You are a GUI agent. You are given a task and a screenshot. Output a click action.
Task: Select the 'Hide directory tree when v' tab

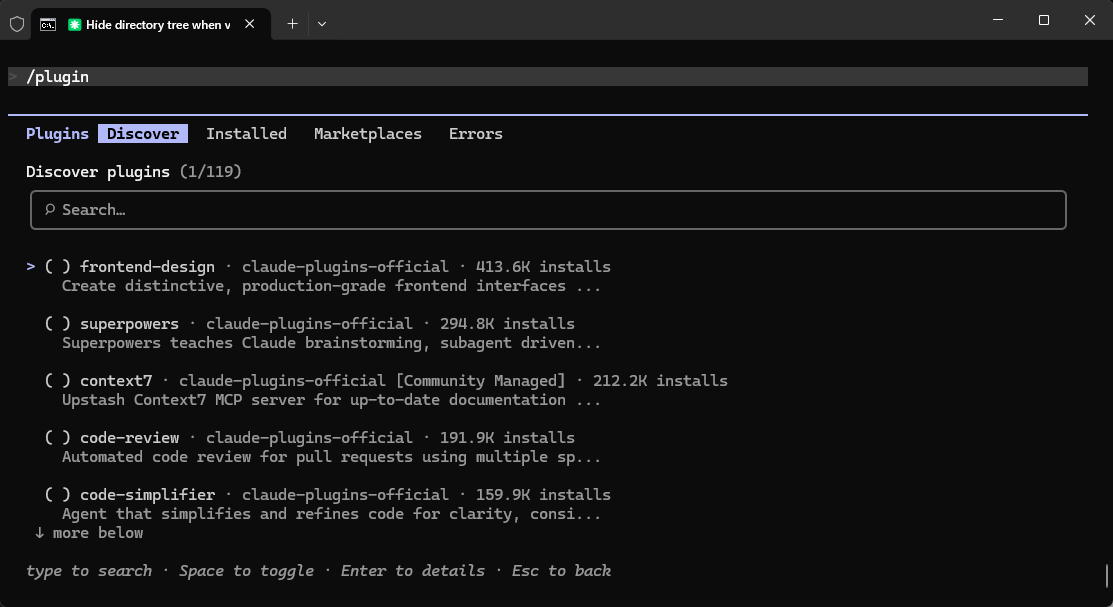tap(150, 24)
